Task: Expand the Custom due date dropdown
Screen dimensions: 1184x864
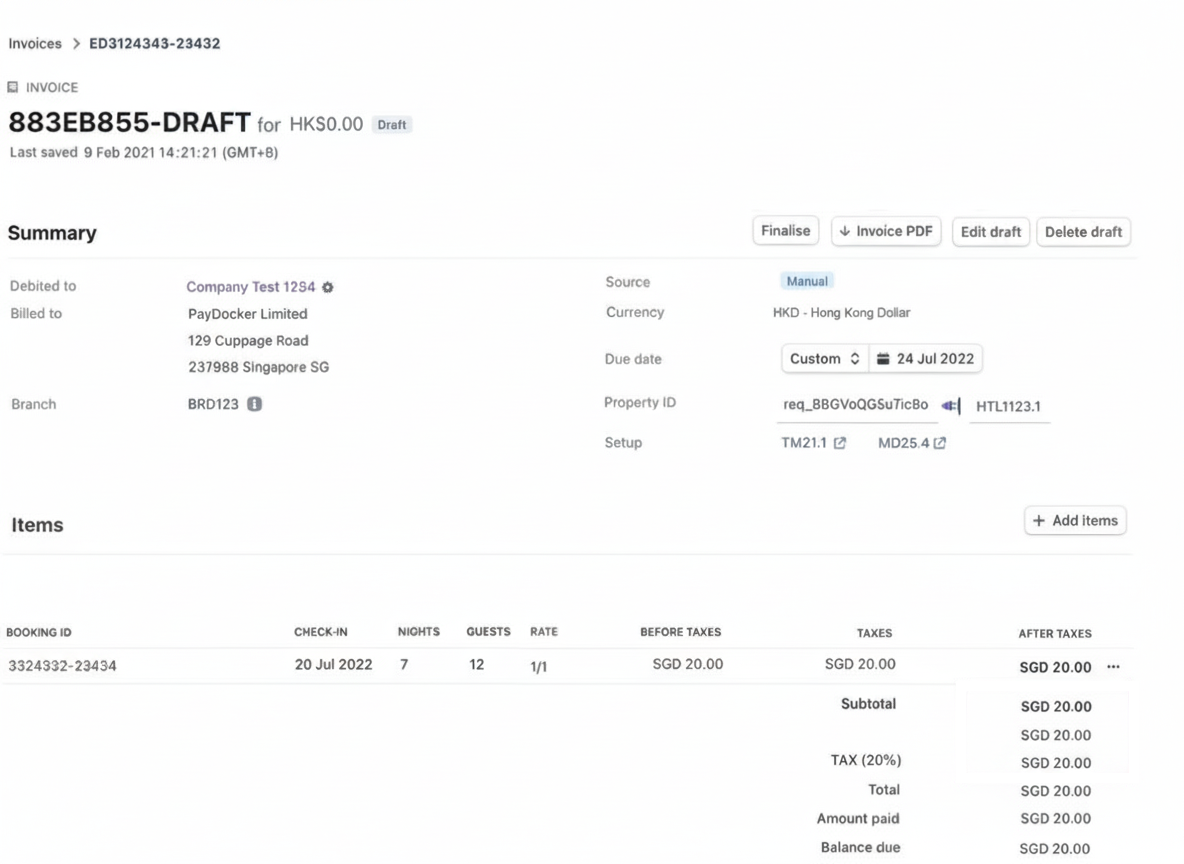Action: [x=824, y=359]
